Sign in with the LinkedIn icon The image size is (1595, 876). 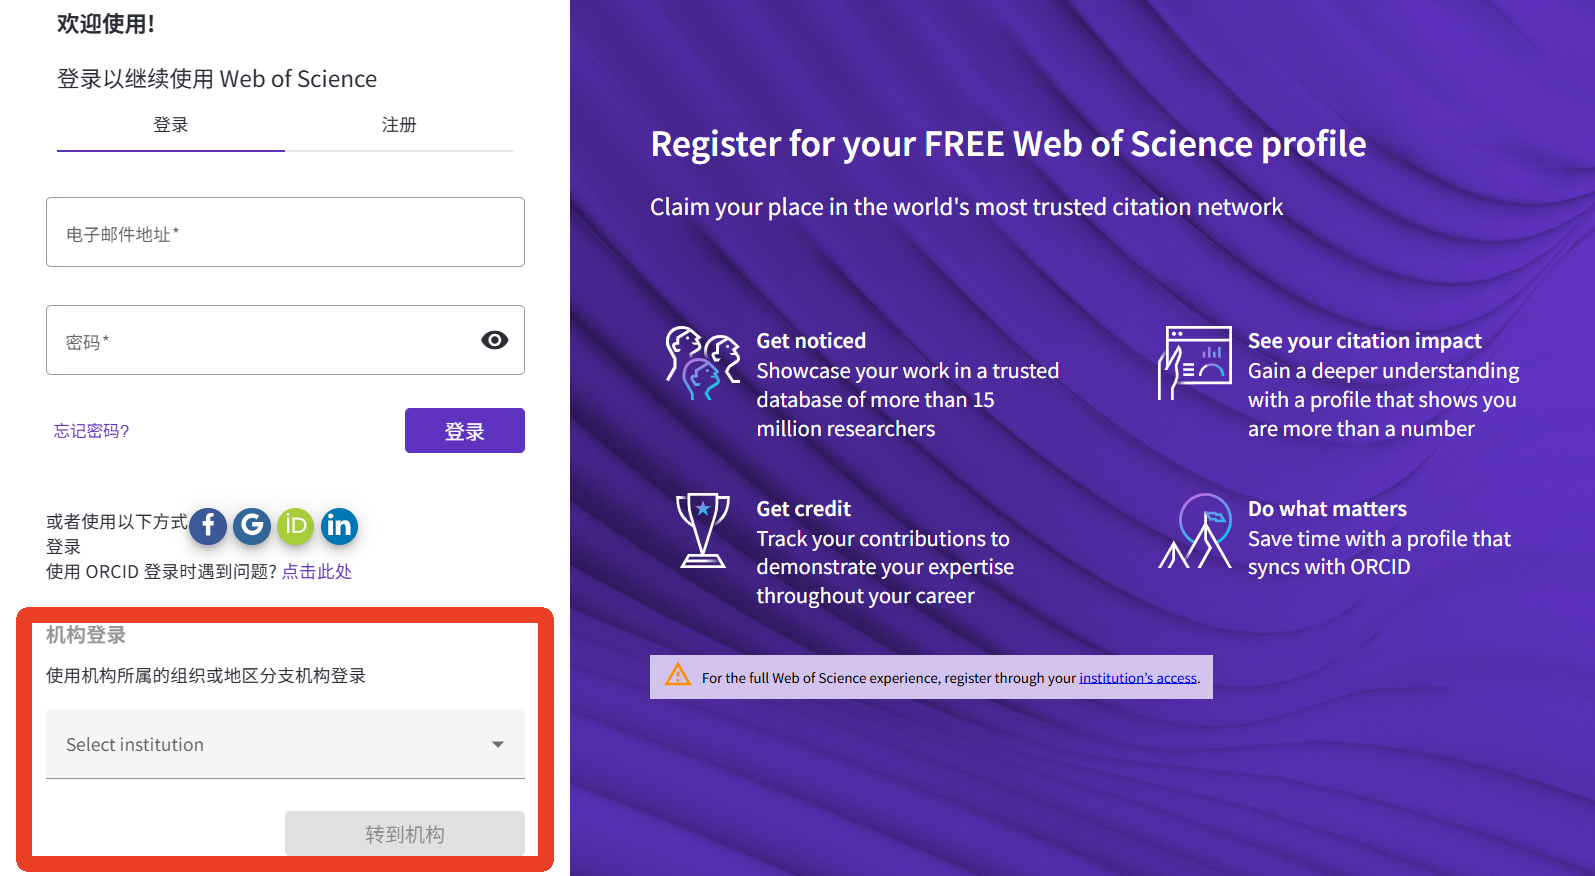339,525
